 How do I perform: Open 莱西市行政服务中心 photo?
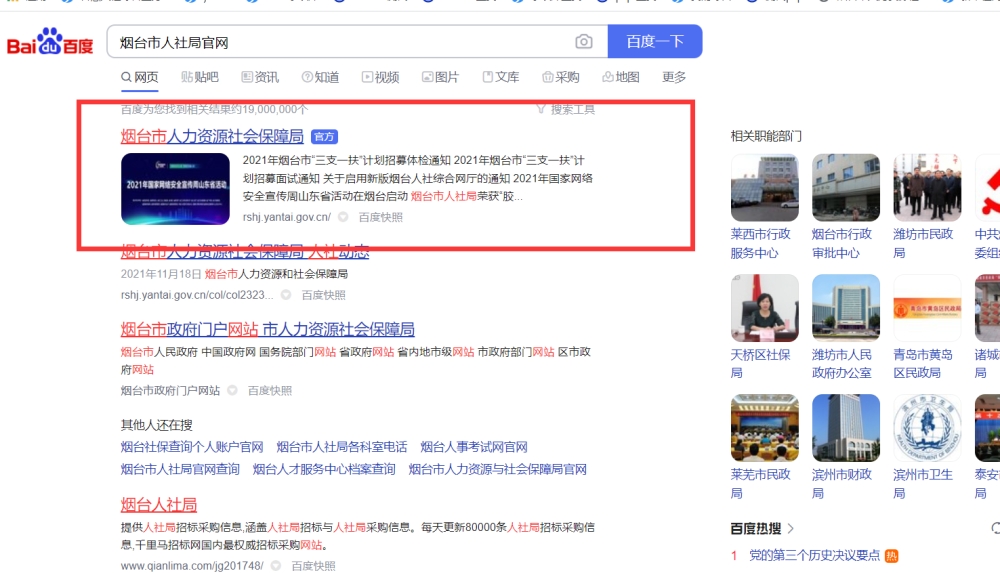point(765,188)
